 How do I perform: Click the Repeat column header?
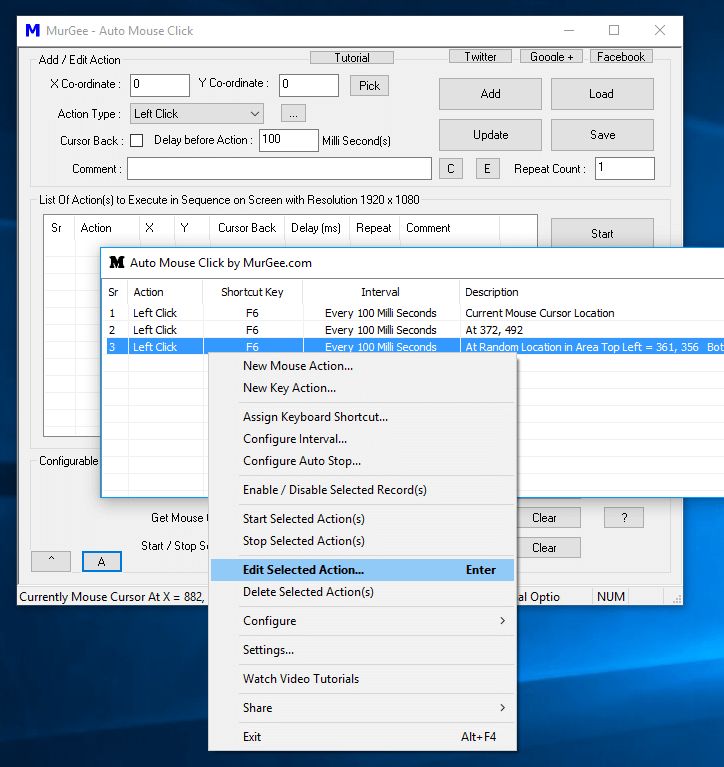[x=374, y=228]
